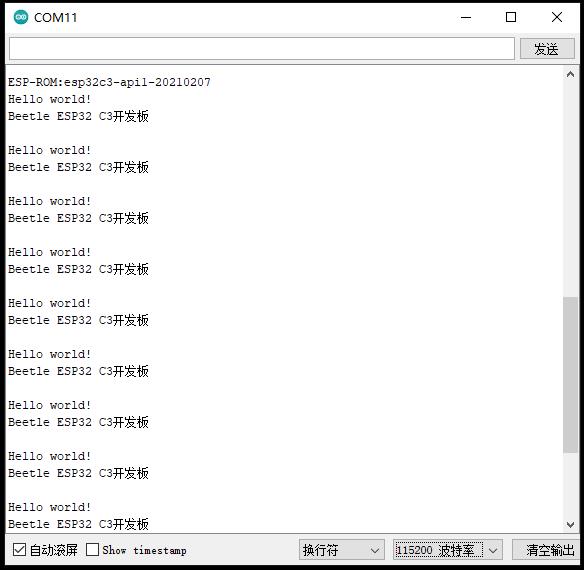Maximize the COM11 serial monitor window

pyautogui.click(x=511, y=17)
